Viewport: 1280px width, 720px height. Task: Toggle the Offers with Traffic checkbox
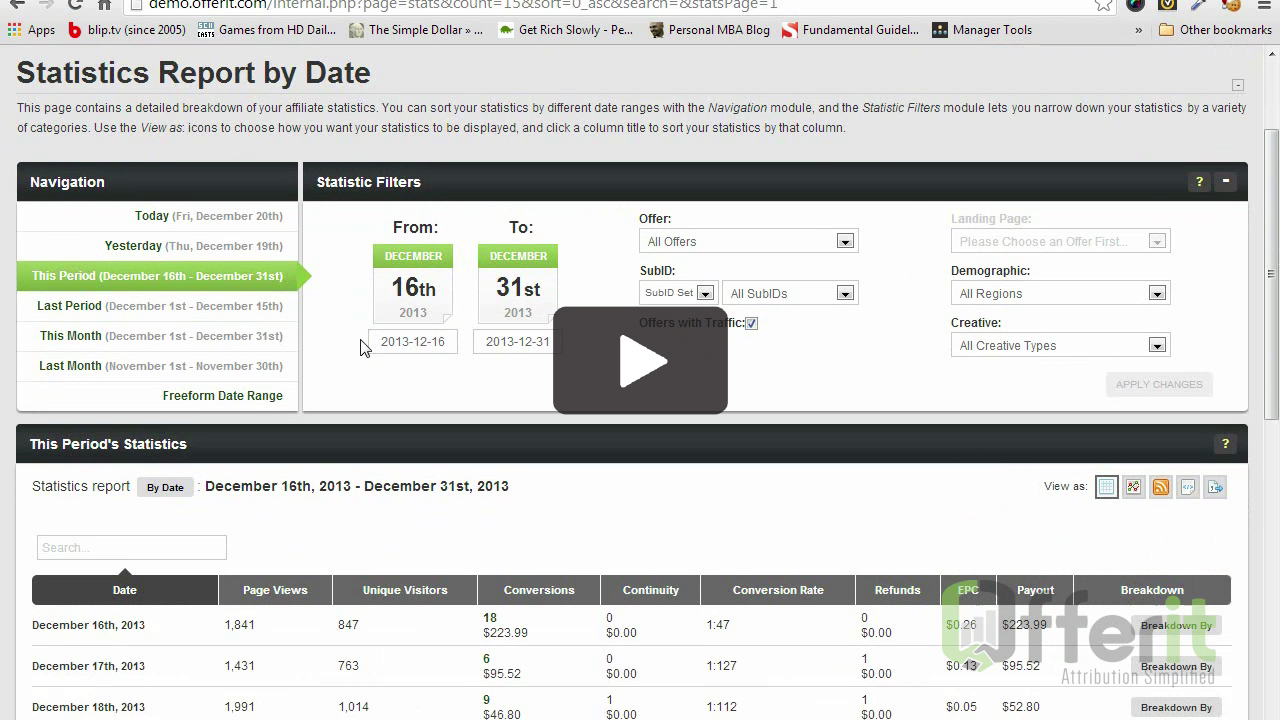(751, 323)
